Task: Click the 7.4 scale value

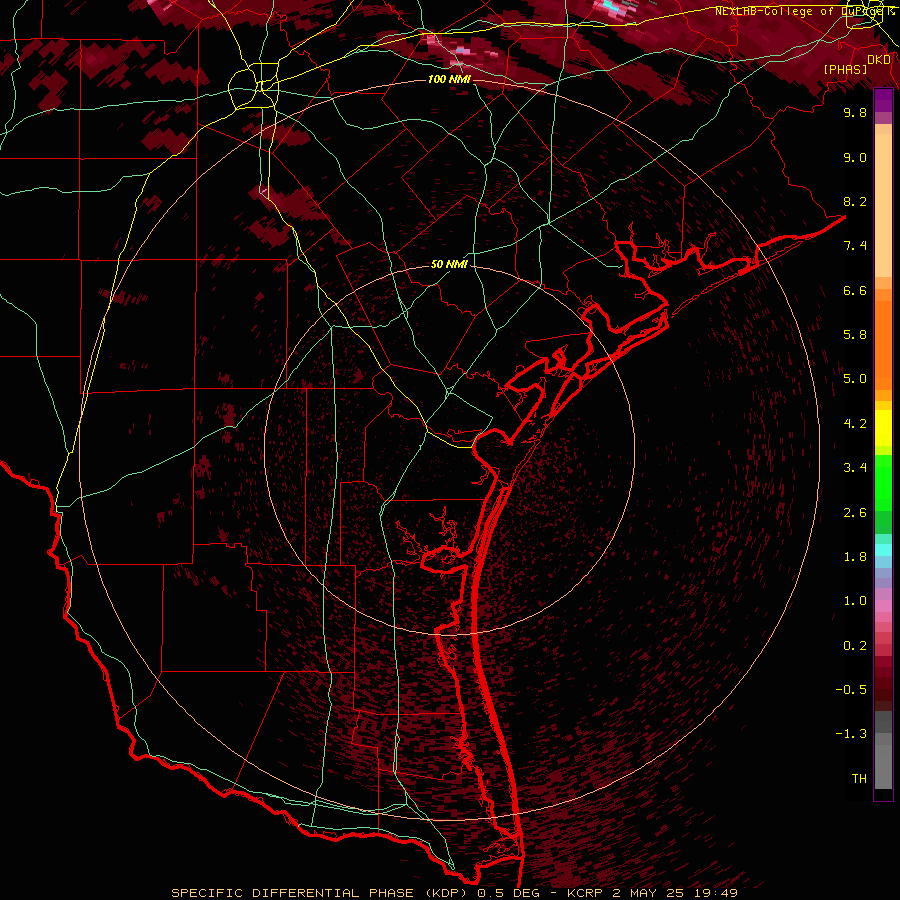Action: click(x=855, y=246)
